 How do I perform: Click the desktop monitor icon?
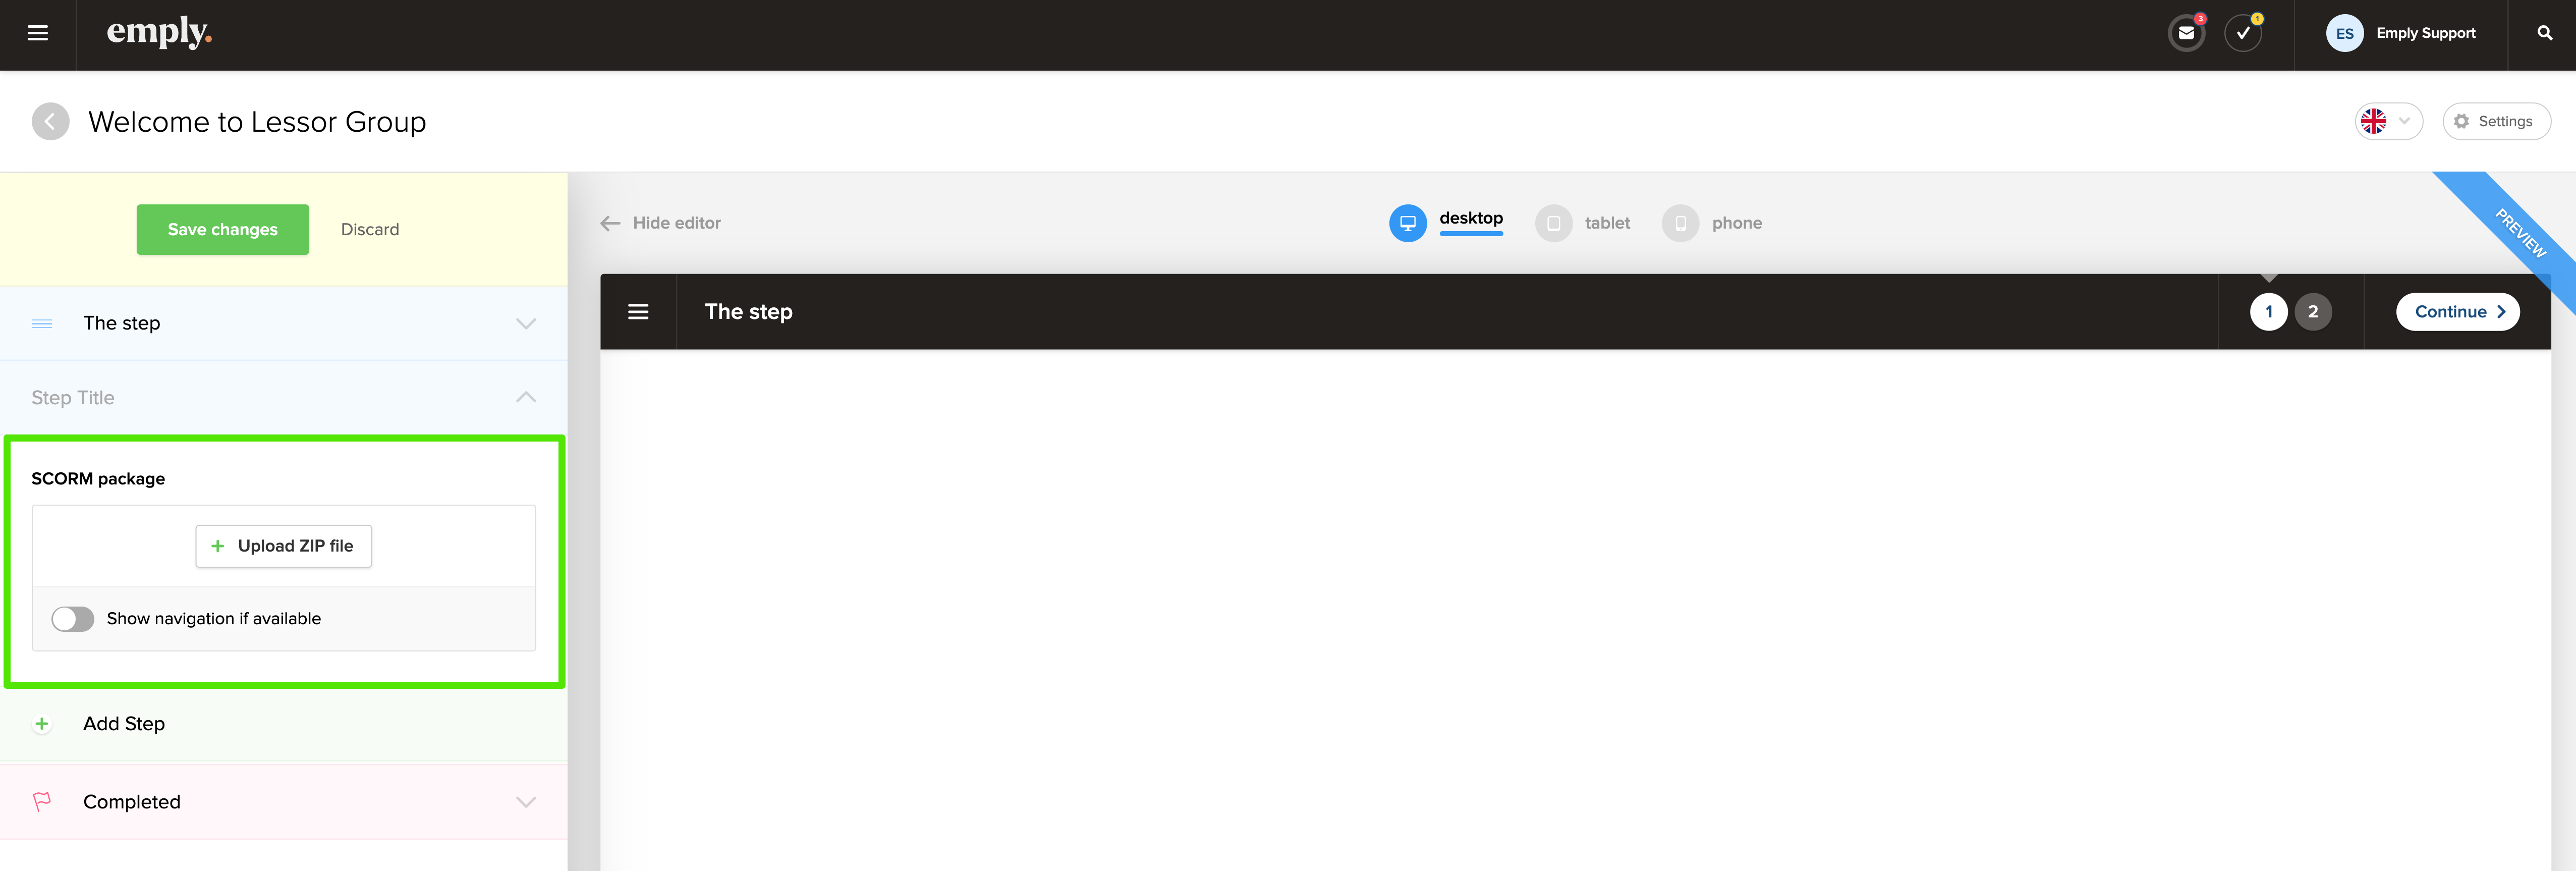[1407, 223]
